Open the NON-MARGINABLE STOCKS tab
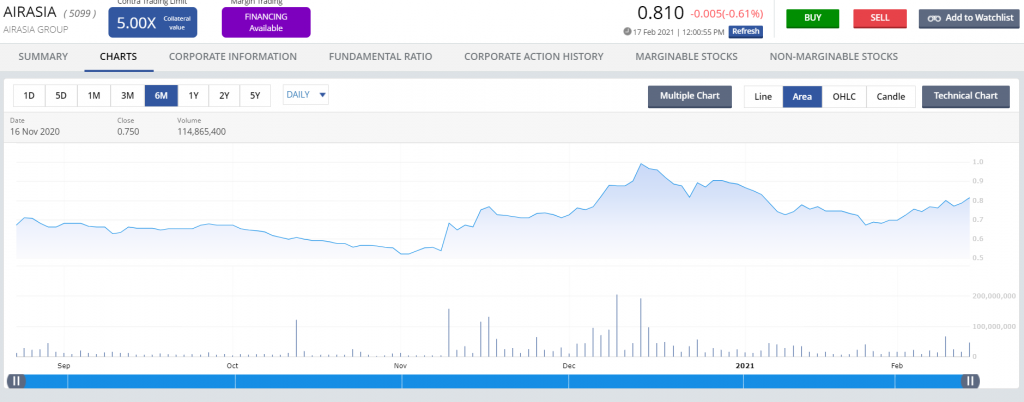This screenshot has height=402, width=1024. 834,57
